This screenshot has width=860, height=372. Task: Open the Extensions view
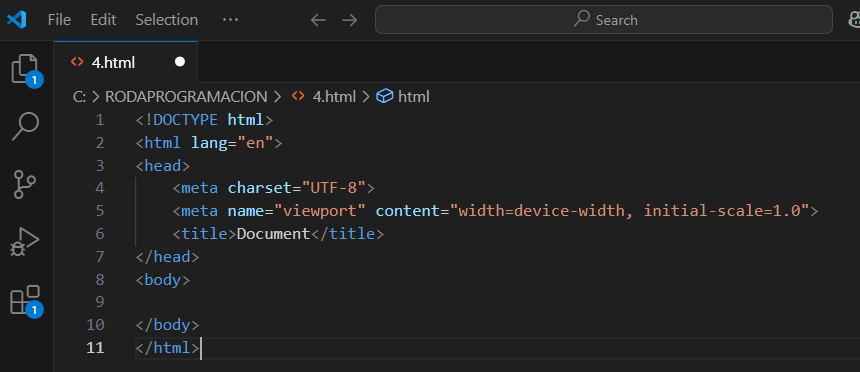[x=25, y=300]
